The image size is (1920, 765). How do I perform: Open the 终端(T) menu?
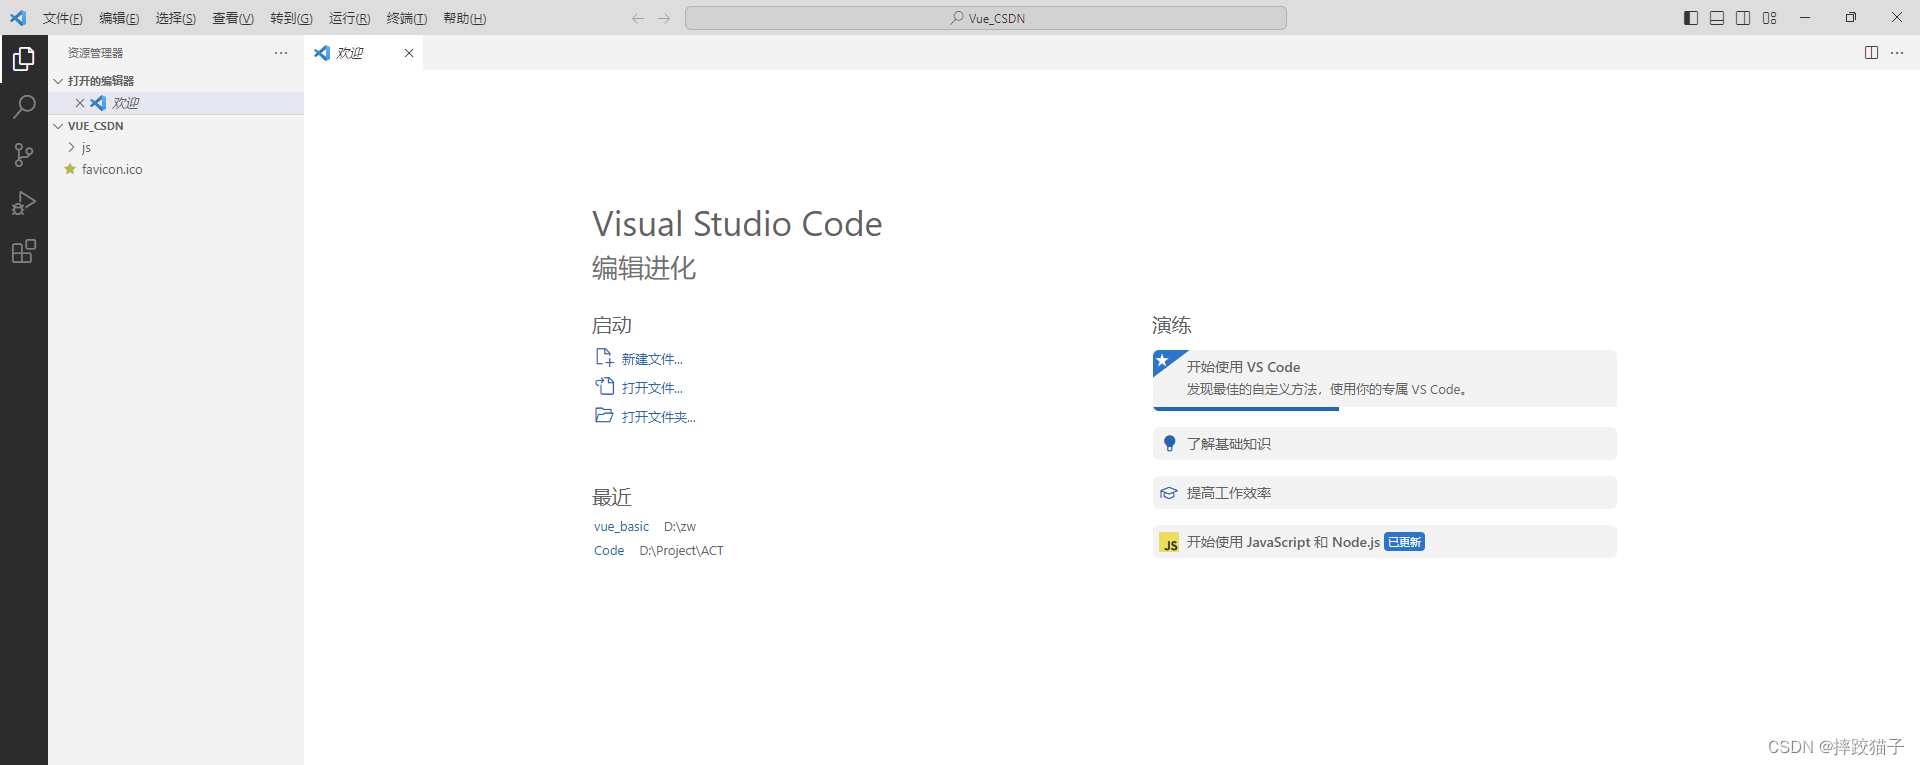tap(407, 18)
